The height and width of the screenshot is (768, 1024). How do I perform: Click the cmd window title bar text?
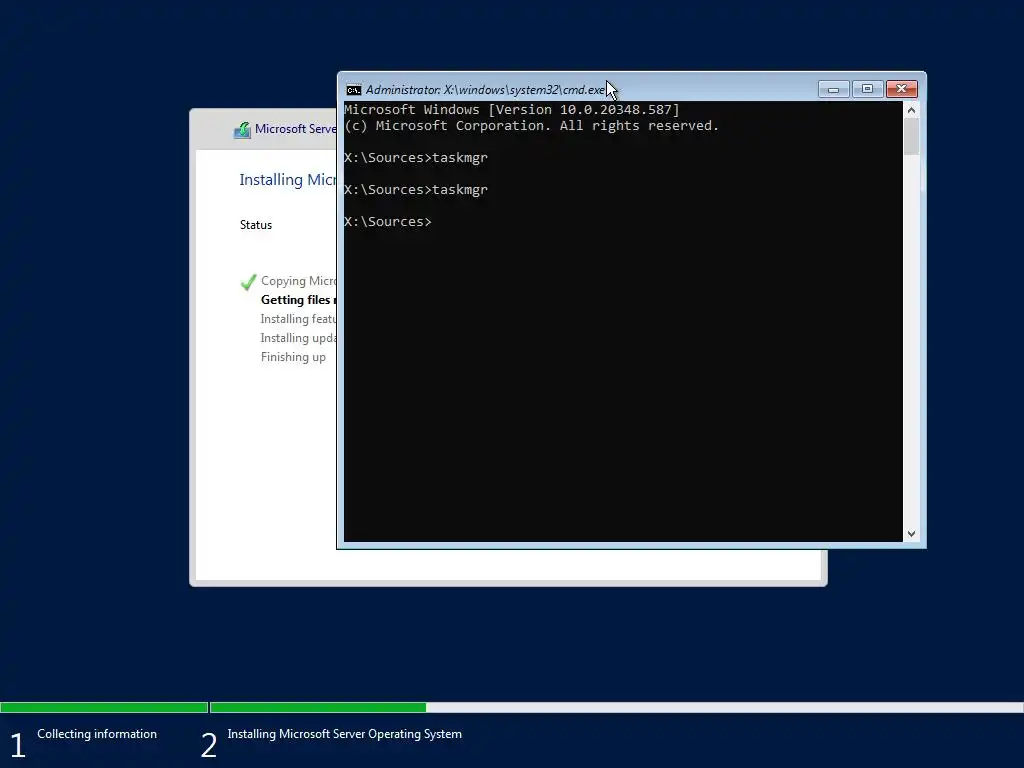(x=485, y=90)
